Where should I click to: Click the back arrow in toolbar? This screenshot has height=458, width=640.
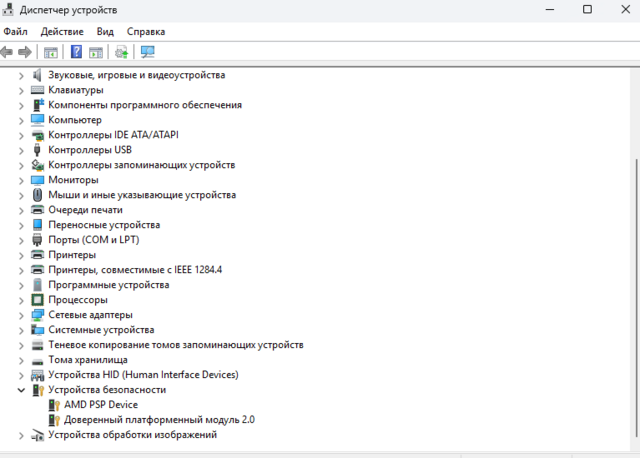tap(8, 52)
